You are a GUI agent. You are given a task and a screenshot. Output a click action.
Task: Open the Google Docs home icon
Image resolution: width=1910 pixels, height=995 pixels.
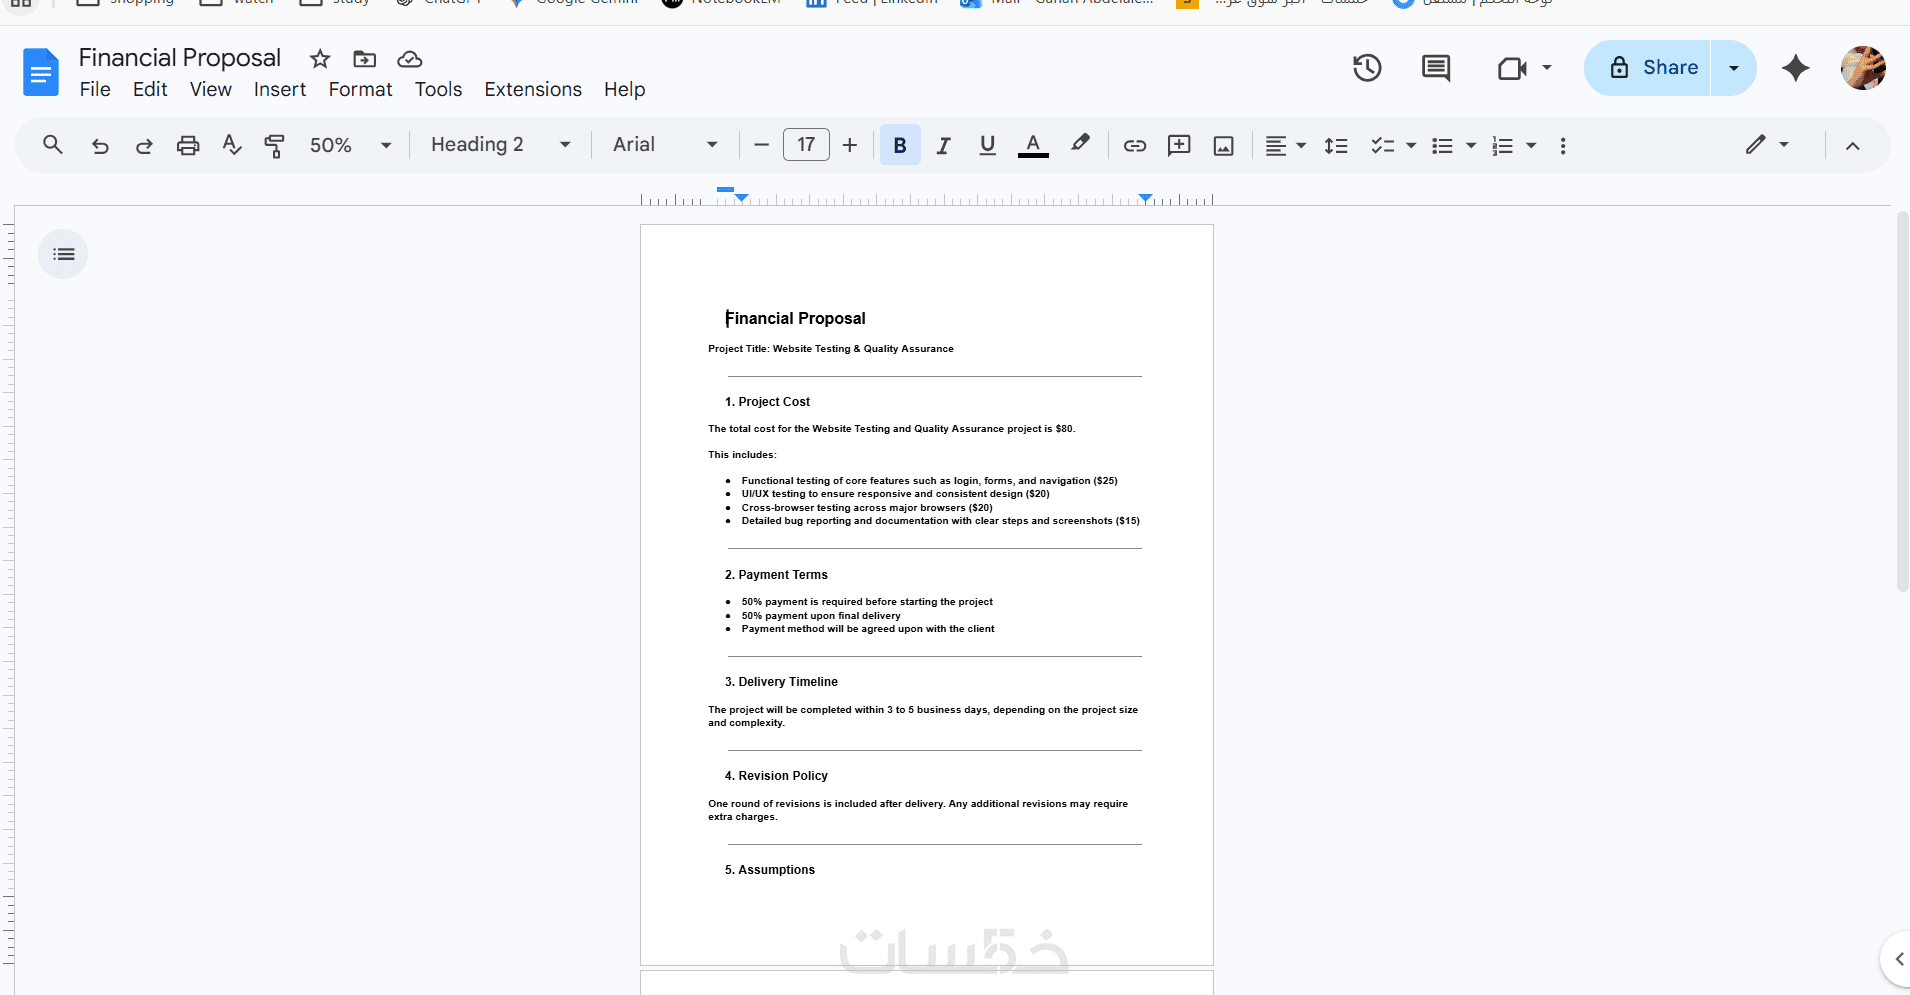[41, 72]
